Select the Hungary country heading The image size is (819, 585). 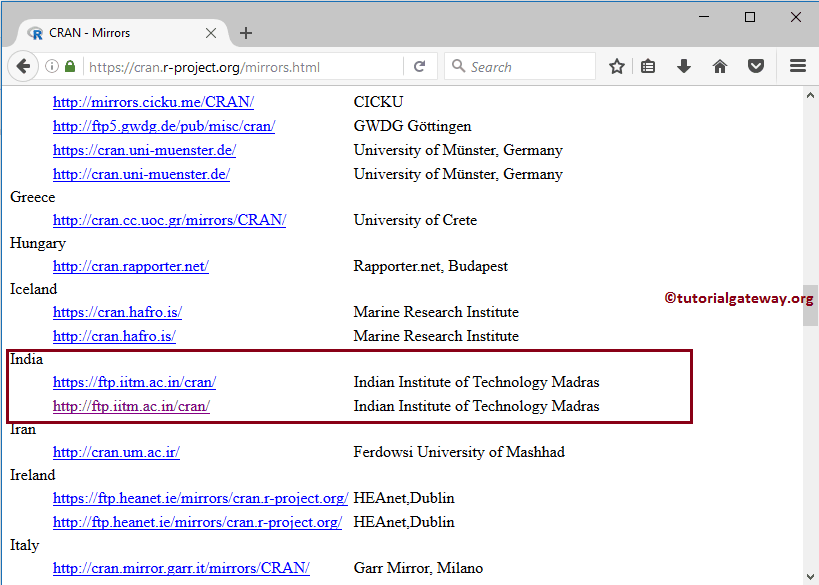click(x=38, y=243)
